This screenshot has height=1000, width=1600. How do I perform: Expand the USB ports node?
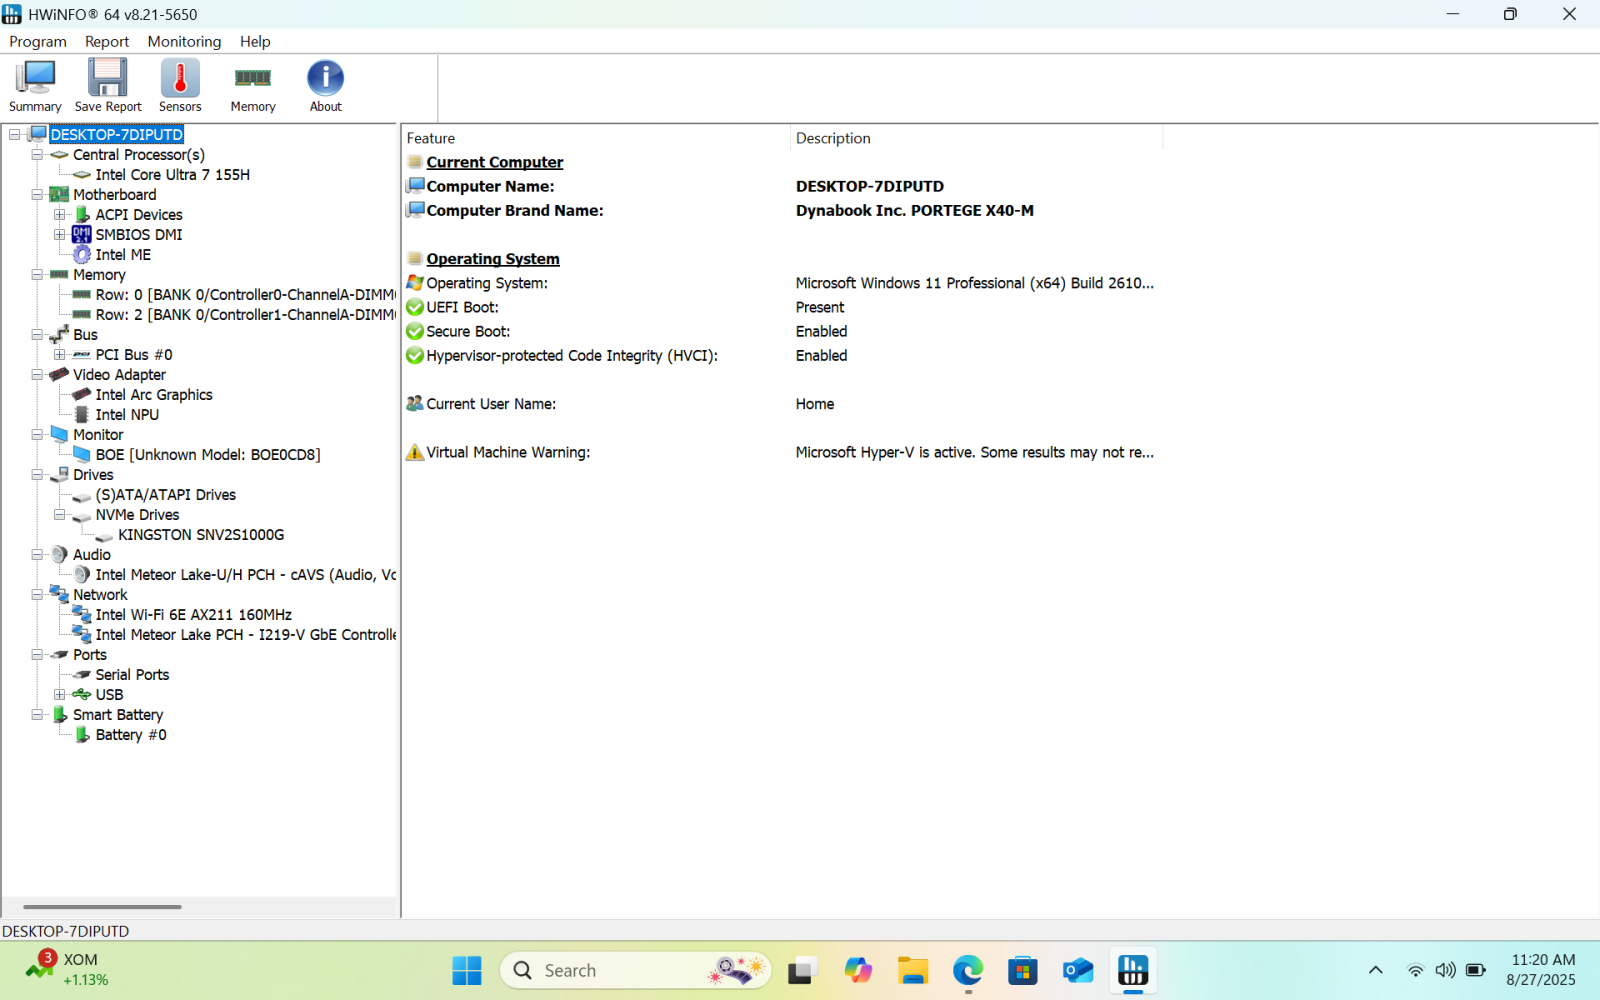[x=60, y=694]
